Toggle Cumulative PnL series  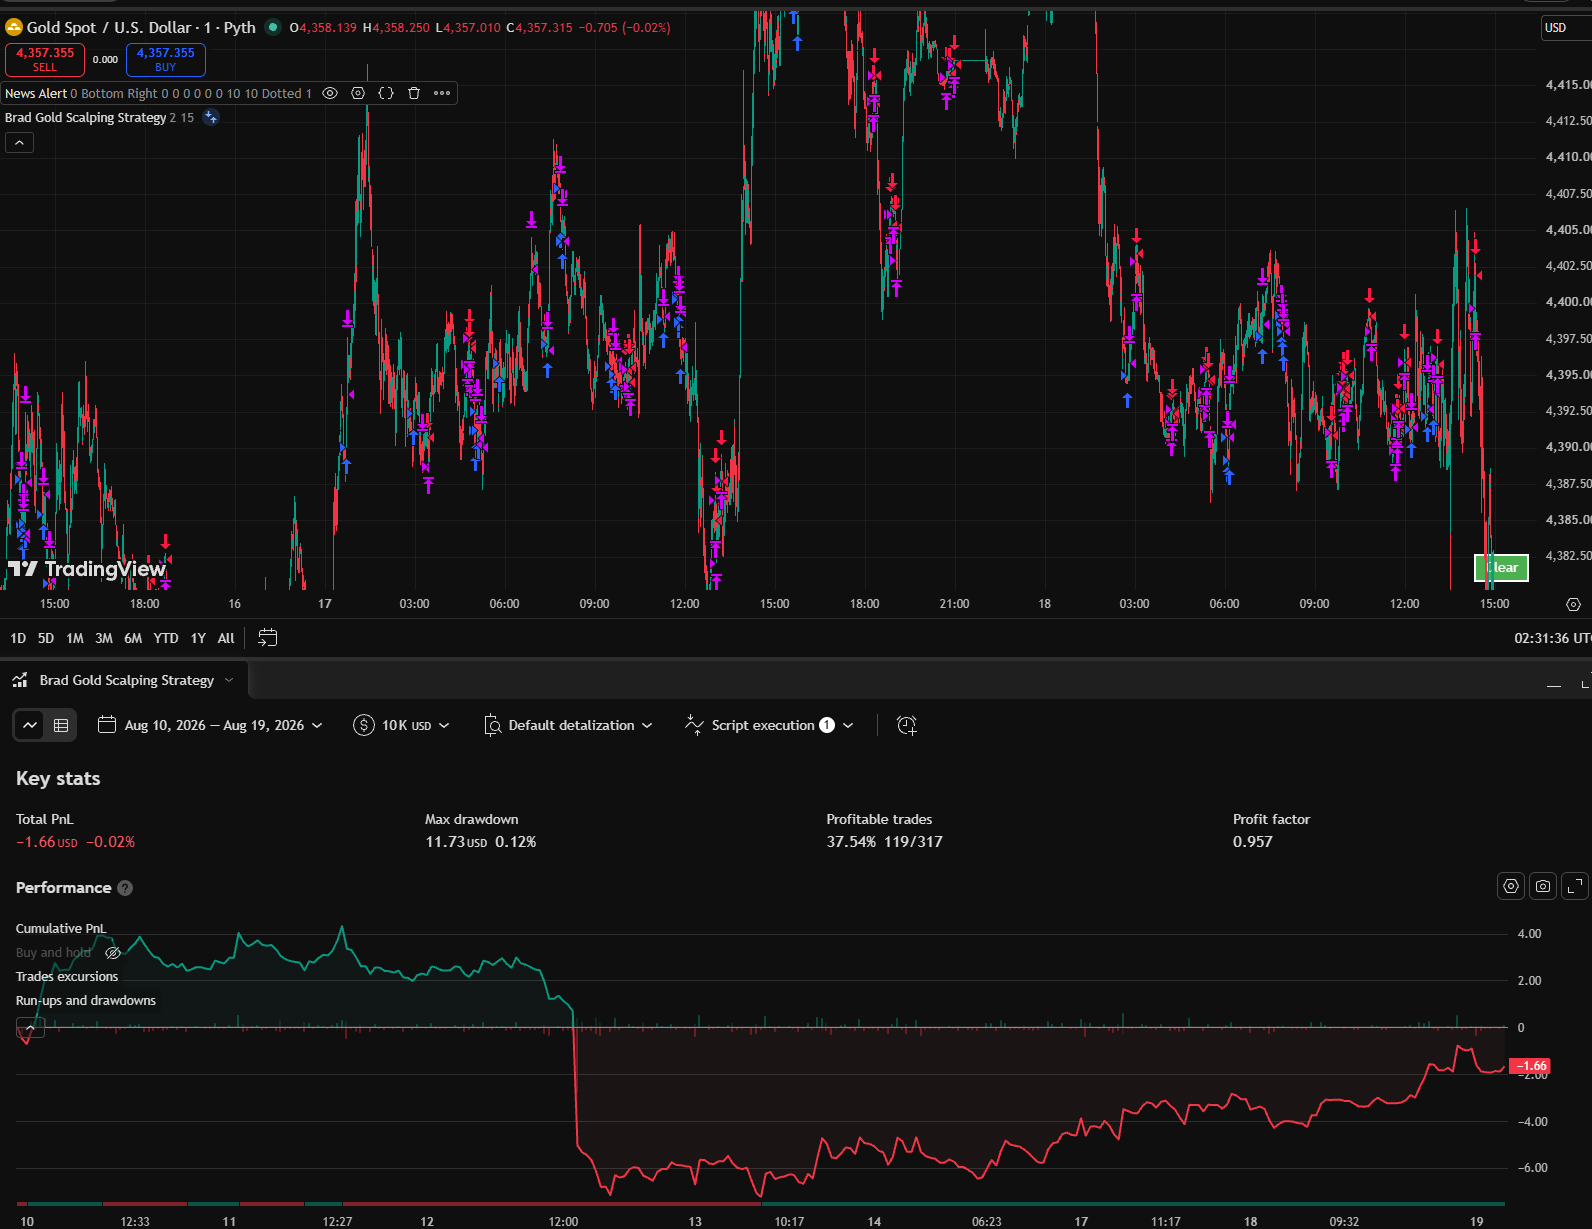click(61, 929)
